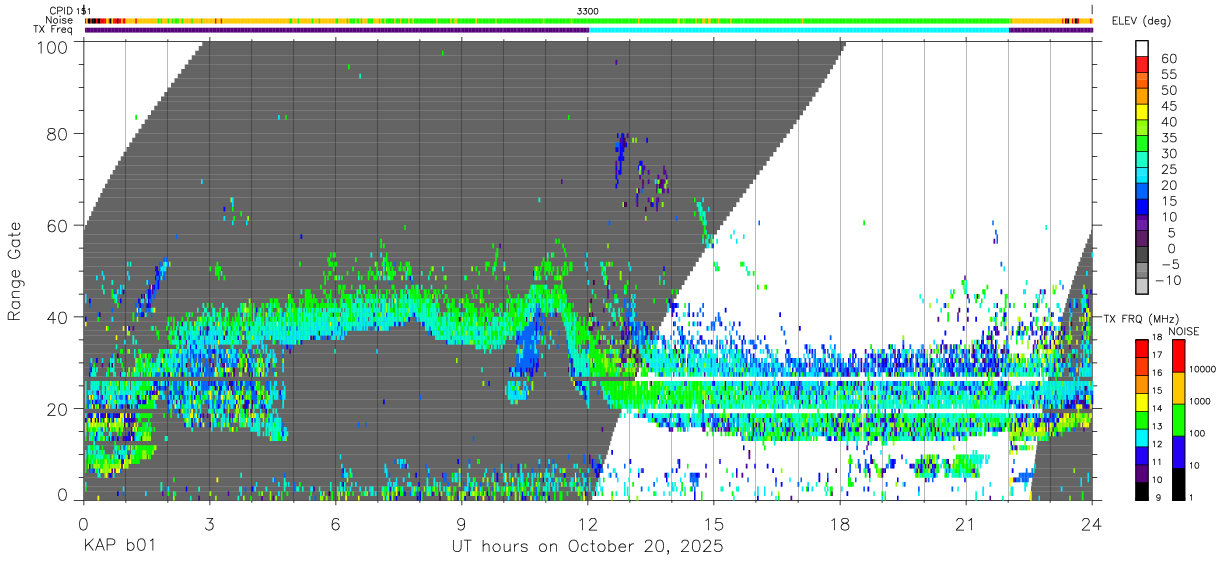Click the 9 tick on UT hours axis
The width and height of the screenshot is (1228, 567).
pos(462,523)
